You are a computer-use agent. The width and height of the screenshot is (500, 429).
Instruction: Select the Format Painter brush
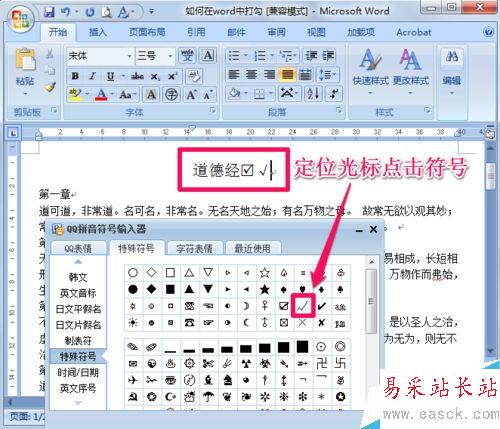(x=50, y=87)
